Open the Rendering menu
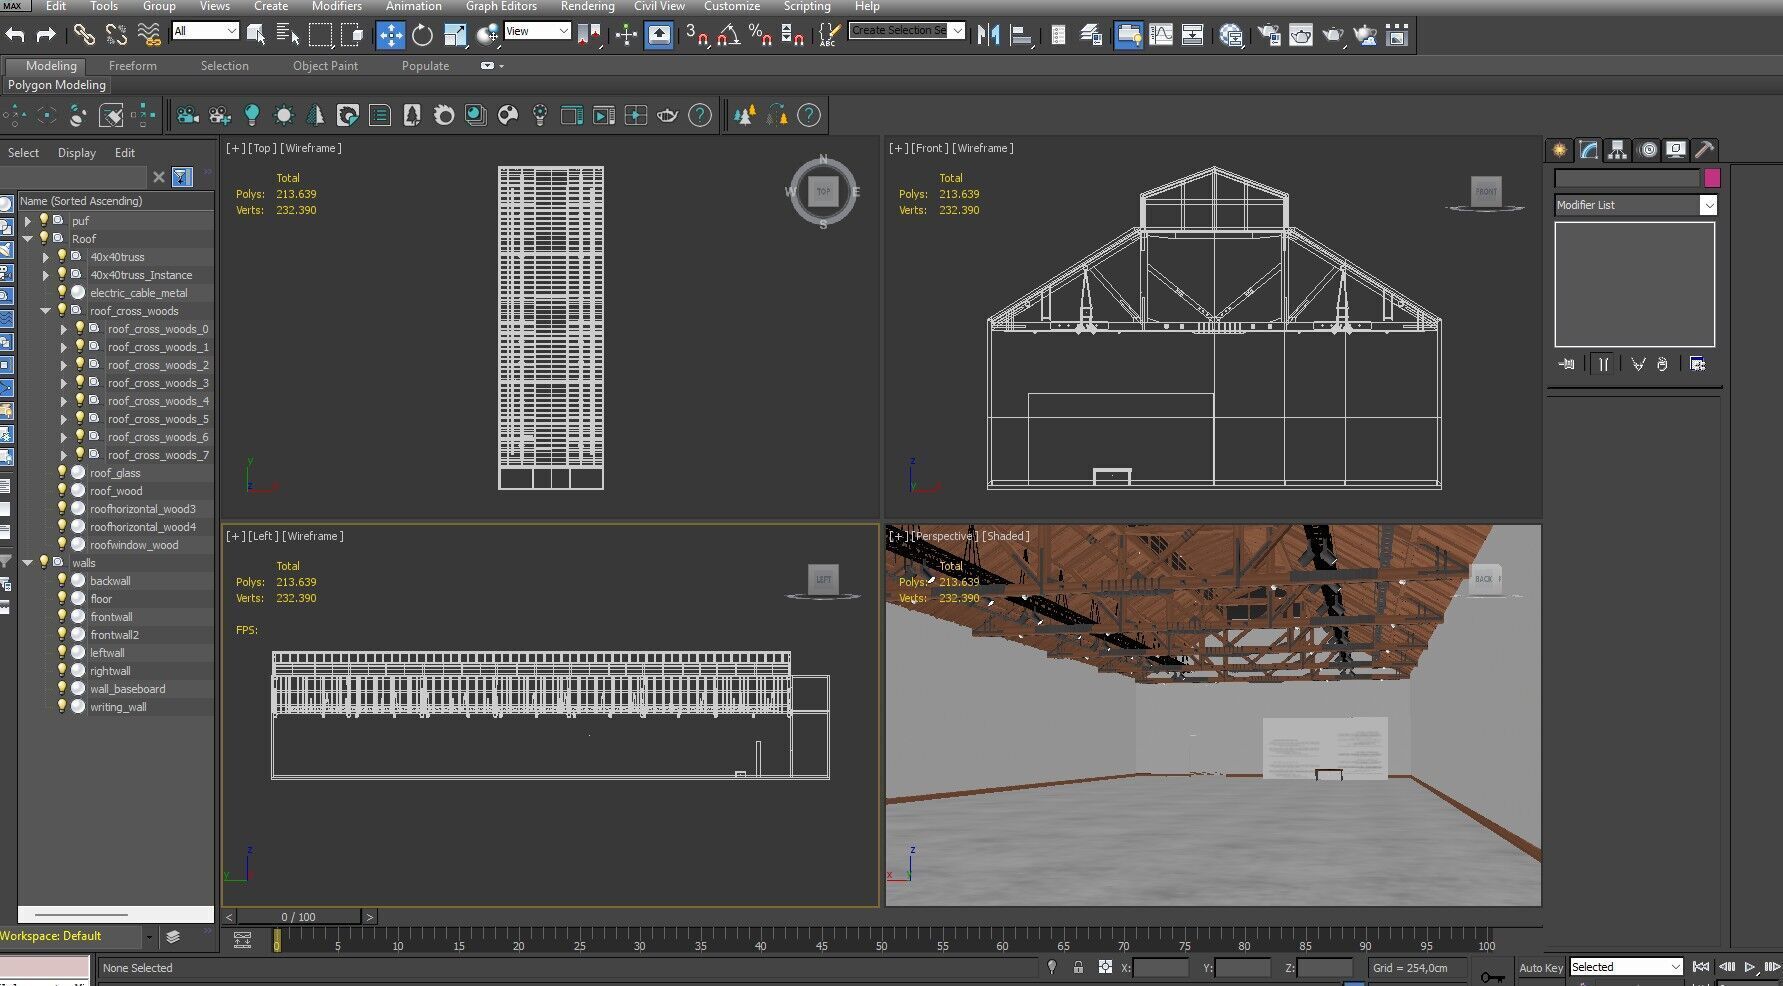The width and height of the screenshot is (1783, 986). tap(587, 6)
